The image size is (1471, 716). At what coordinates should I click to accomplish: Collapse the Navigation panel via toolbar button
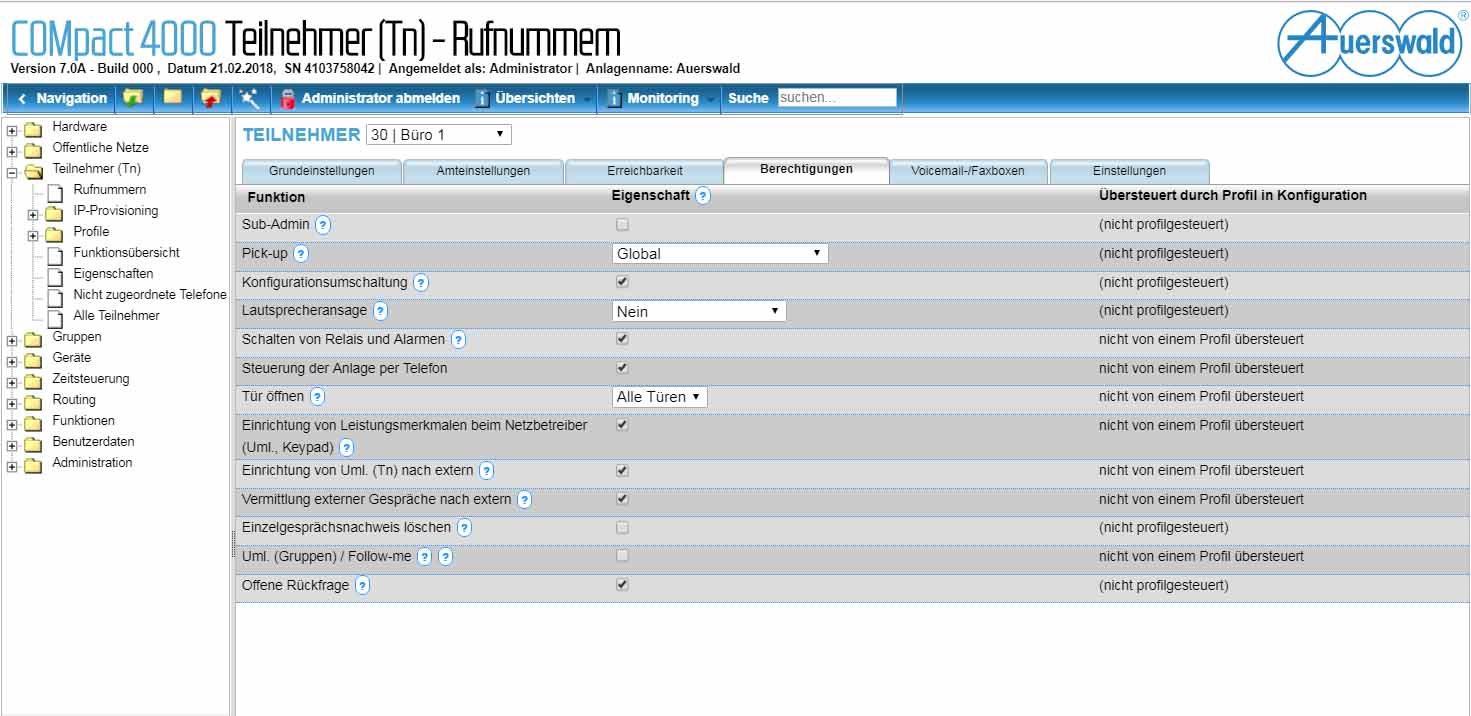click(63, 98)
